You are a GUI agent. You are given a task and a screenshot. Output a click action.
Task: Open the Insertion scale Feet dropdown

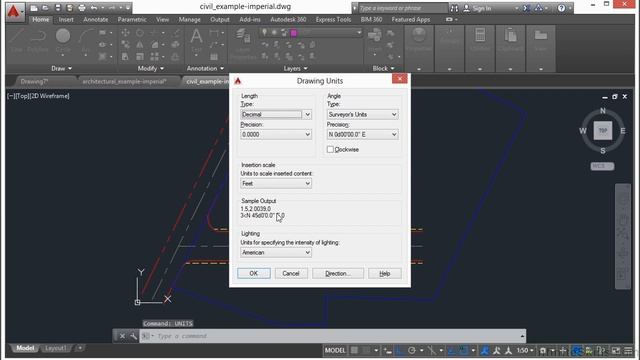[x=276, y=183]
